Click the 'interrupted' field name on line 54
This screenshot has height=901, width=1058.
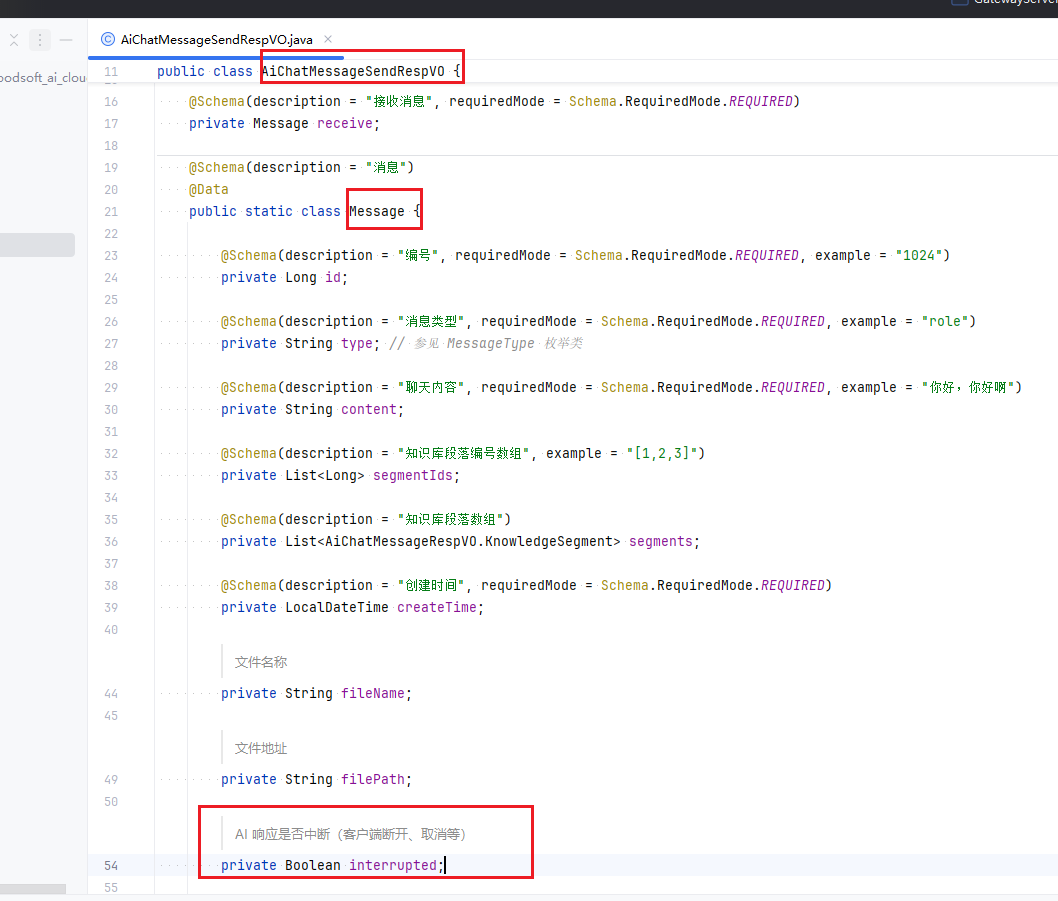393,865
